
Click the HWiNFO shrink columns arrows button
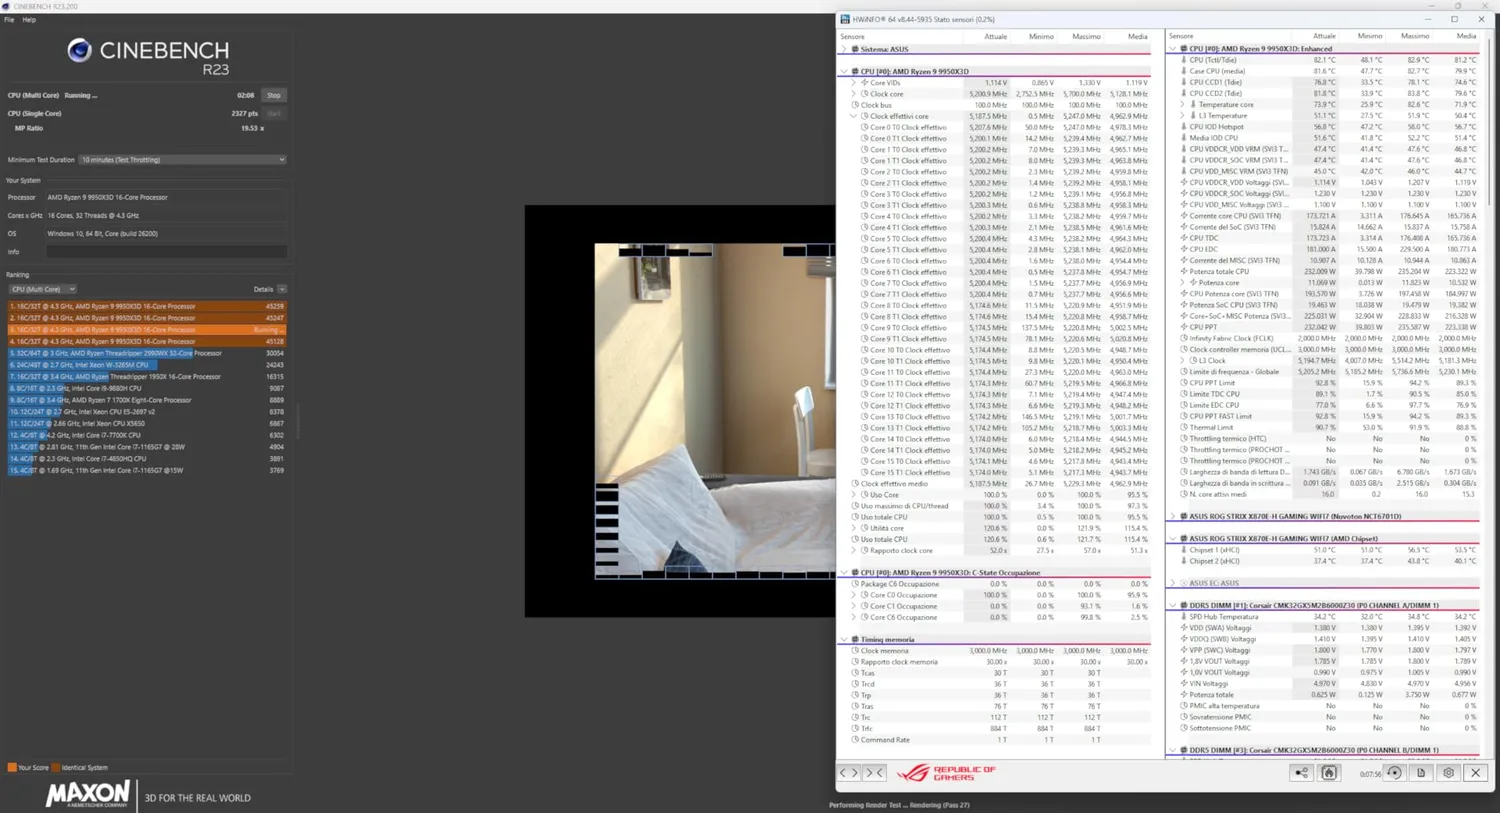874,773
